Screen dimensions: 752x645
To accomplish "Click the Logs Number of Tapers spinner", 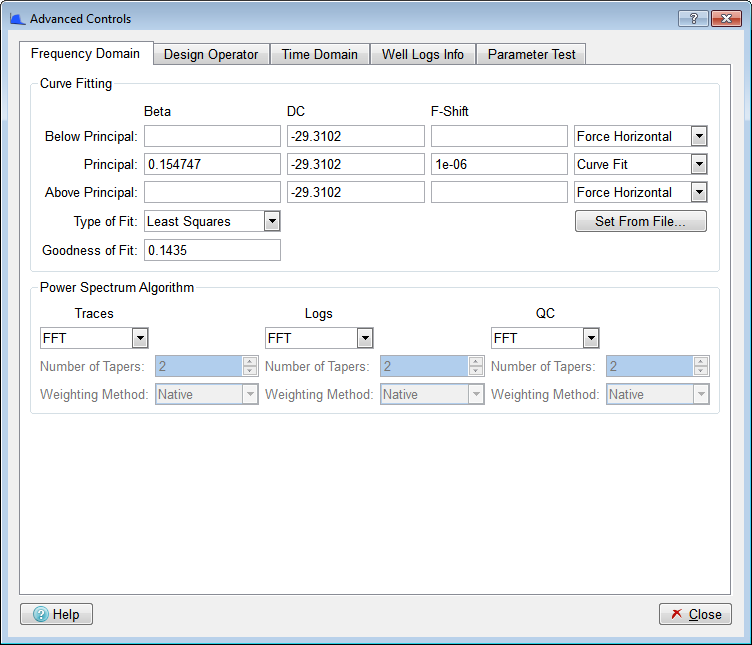I will 432,366.
